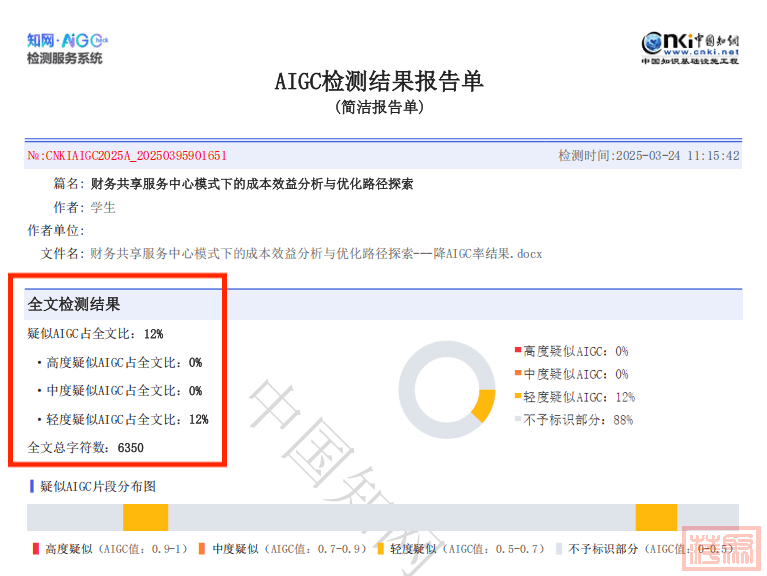Click the 作者单位 label
The image size is (767, 576).
pos(56,230)
